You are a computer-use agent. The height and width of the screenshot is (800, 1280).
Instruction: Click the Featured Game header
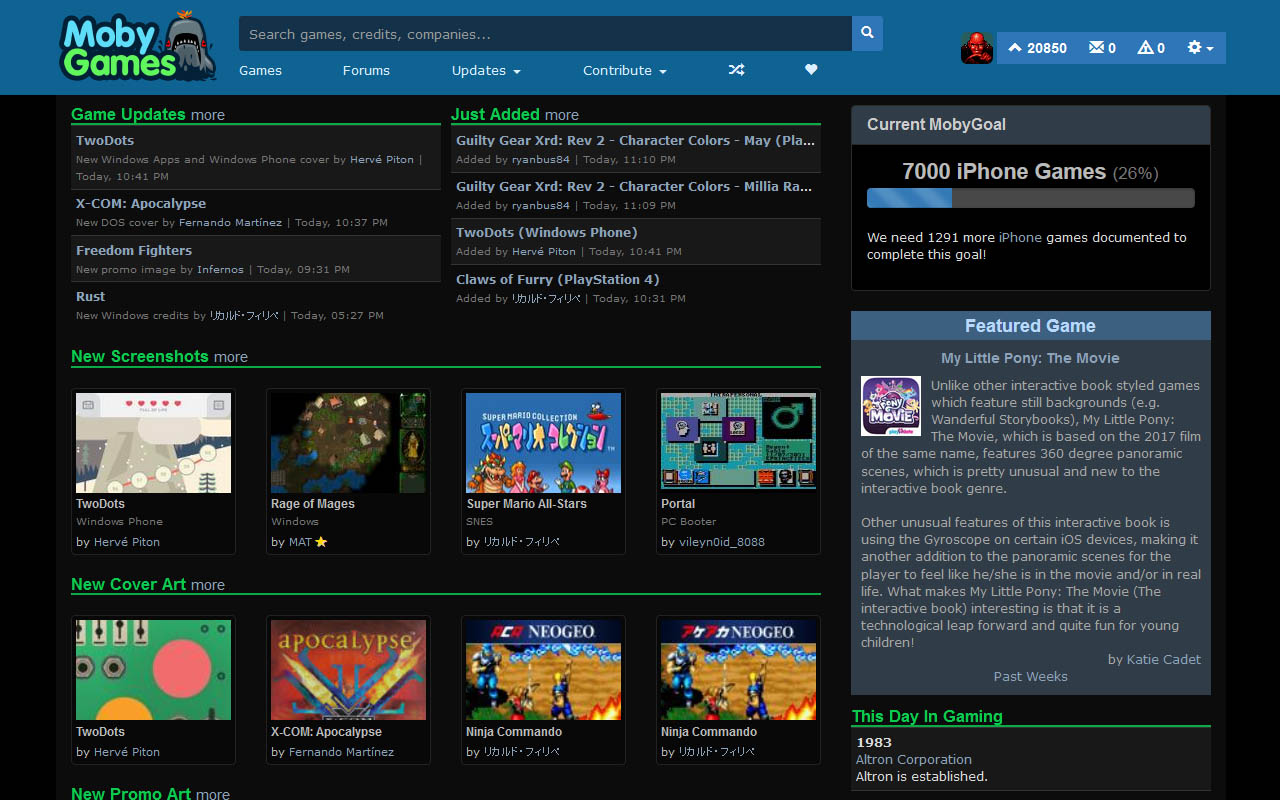[1030, 326]
